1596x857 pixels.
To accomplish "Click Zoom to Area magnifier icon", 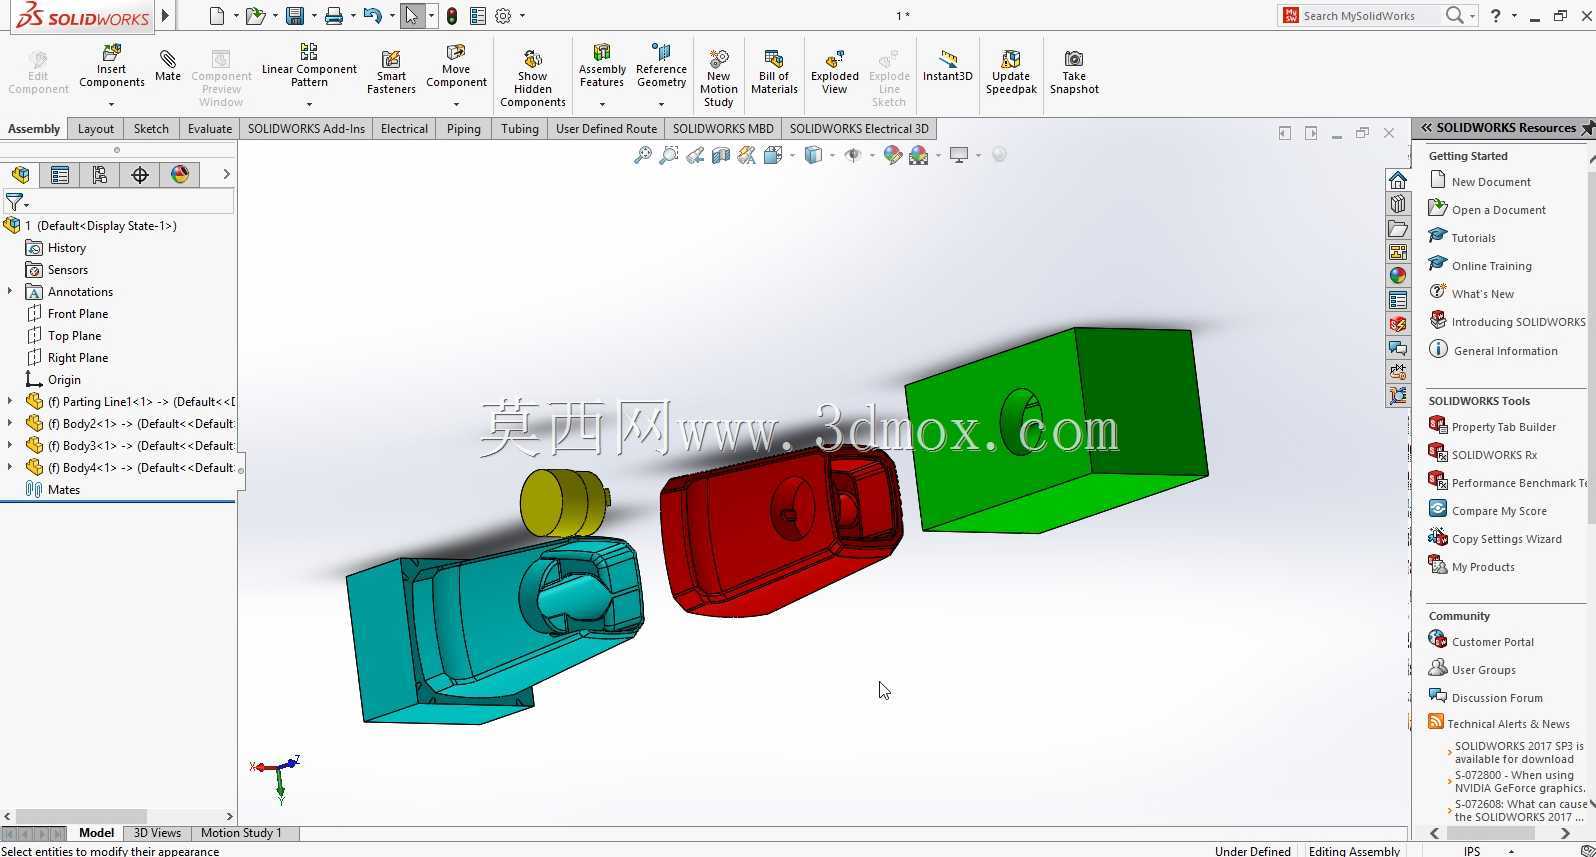I will coord(669,155).
